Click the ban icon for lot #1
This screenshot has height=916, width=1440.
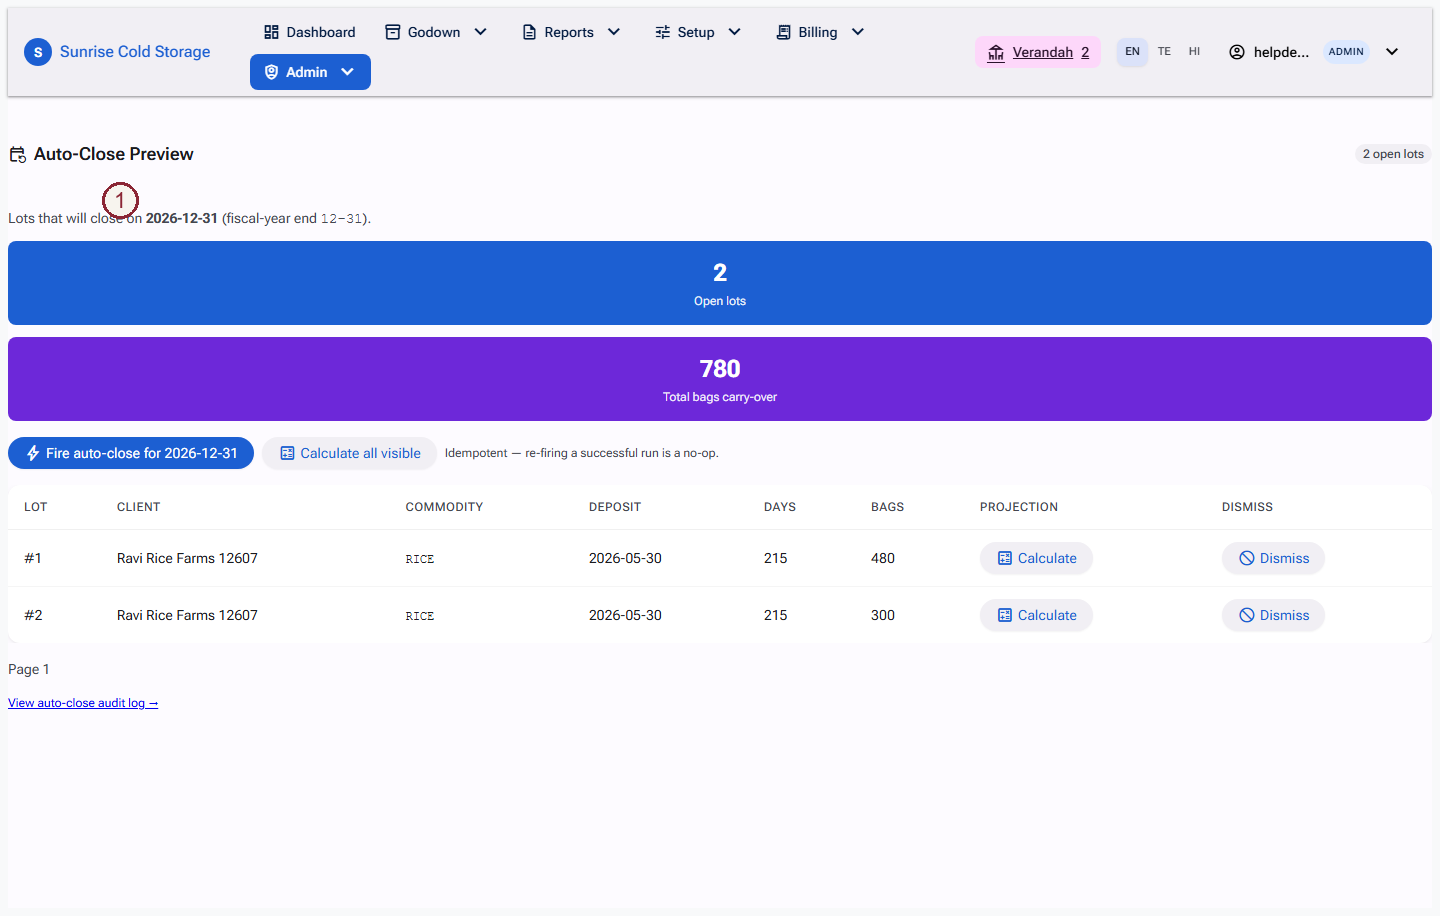coord(1247,558)
